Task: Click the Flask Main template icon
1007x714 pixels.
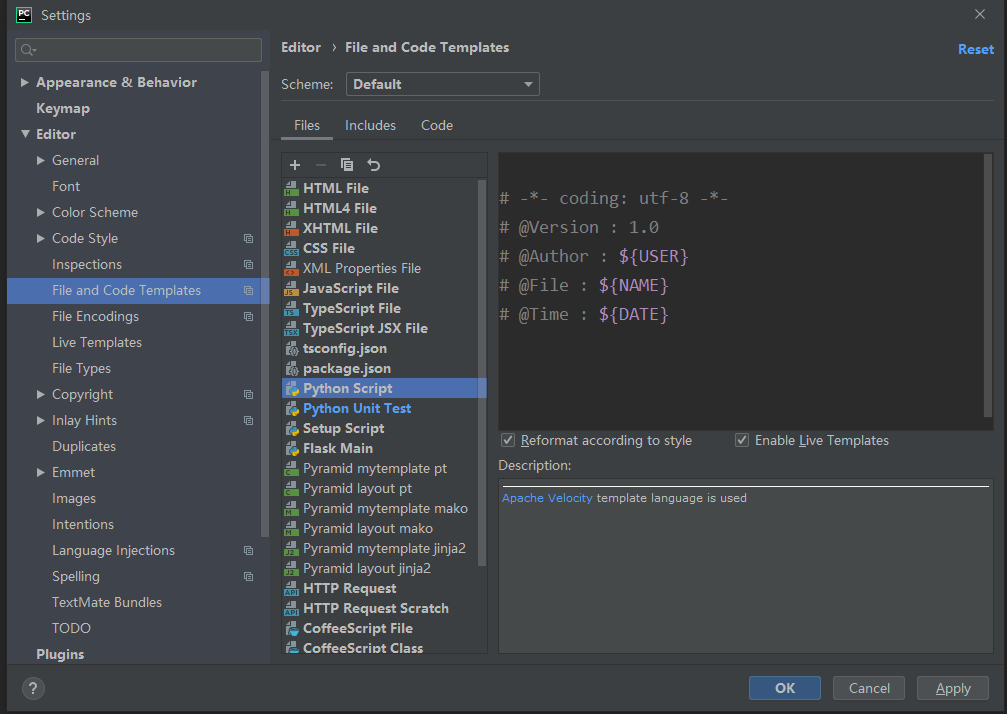Action: tap(292, 448)
